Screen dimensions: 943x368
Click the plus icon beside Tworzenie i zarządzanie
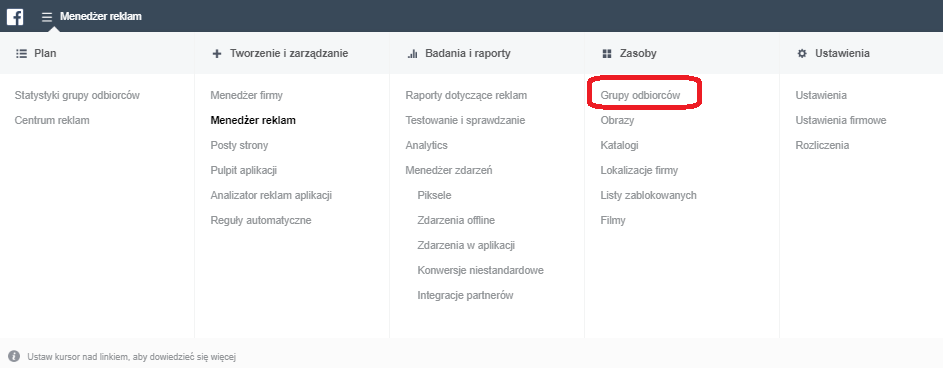217,54
